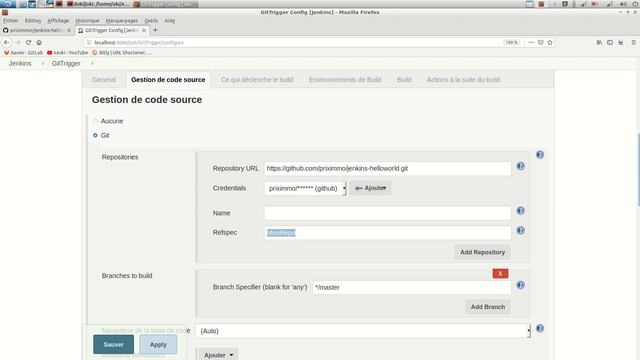The width and height of the screenshot is (640, 360).
Task: Go back with the browser back arrow
Action: [7, 42]
